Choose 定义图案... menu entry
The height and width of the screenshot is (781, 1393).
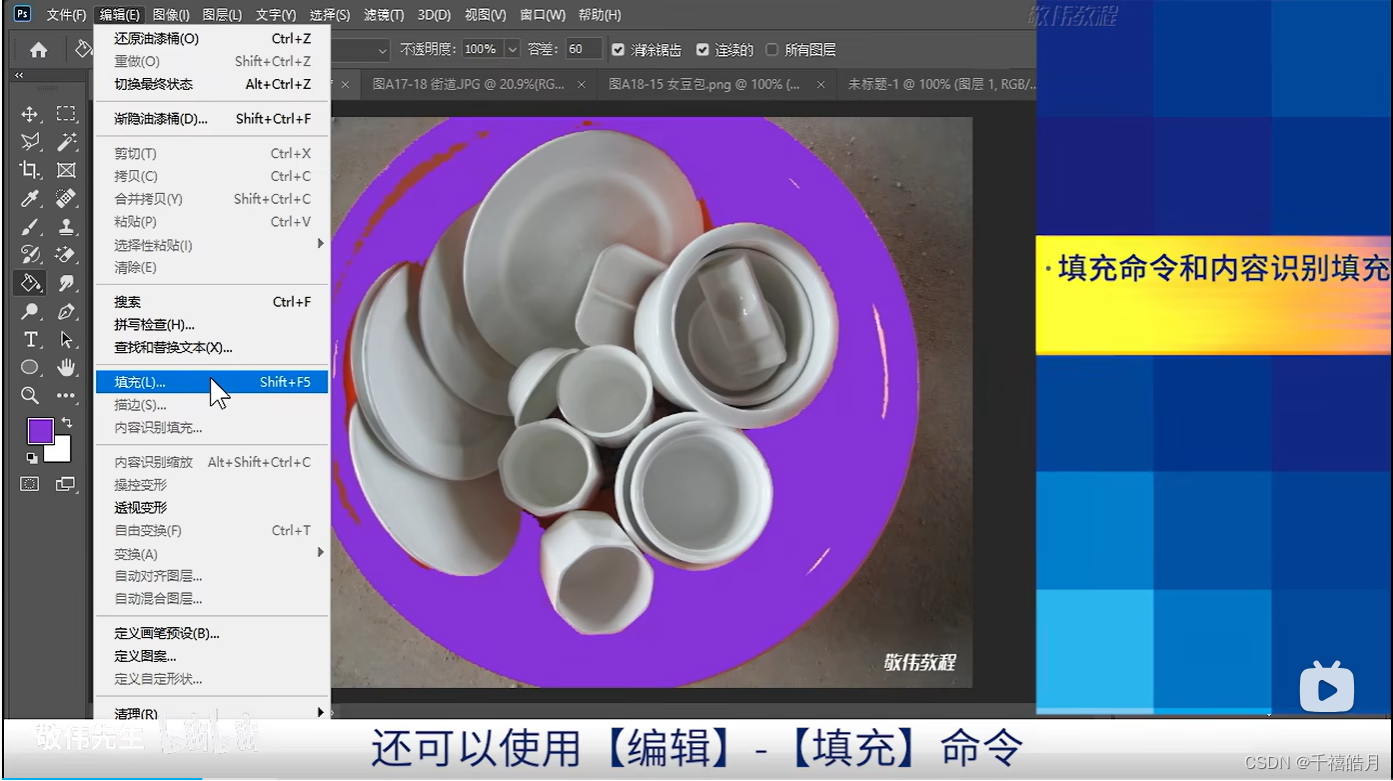click(212, 656)
